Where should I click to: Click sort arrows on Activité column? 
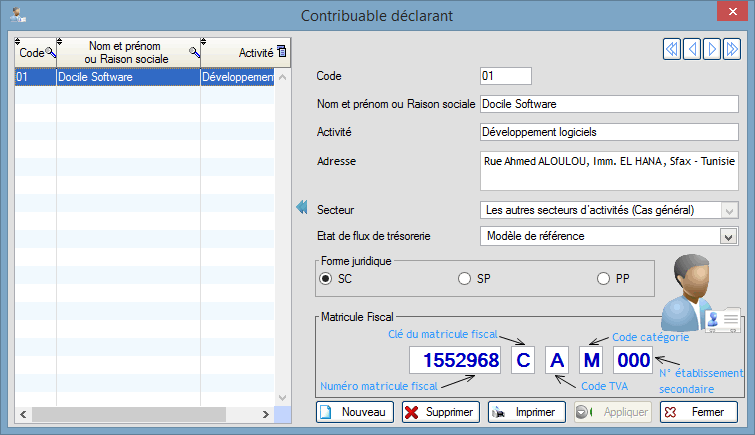tap(203, 41)
